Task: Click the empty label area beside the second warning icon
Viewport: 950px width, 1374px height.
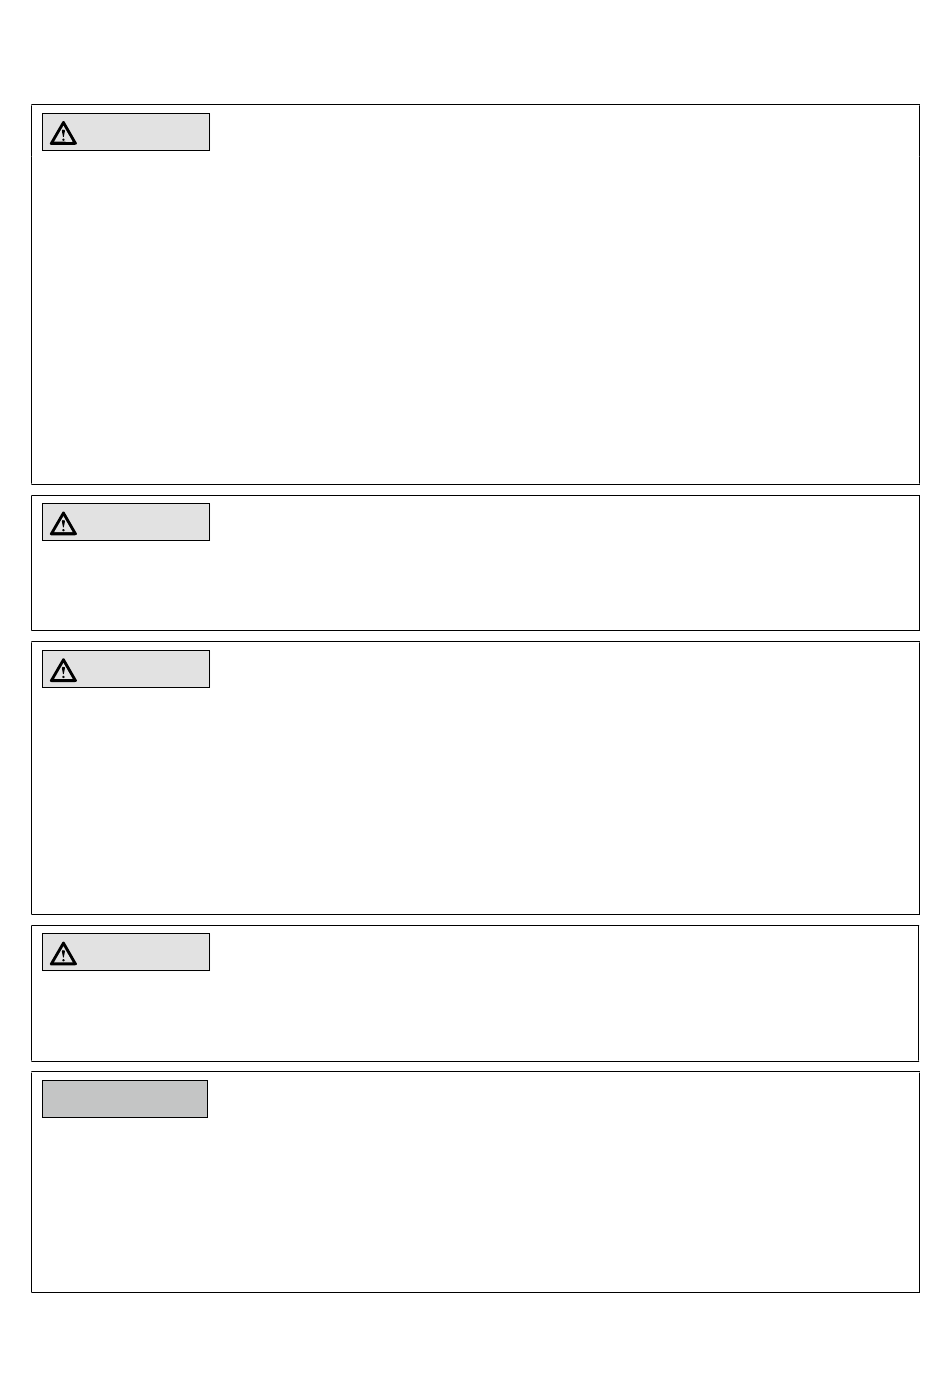Action: (142, 522)
